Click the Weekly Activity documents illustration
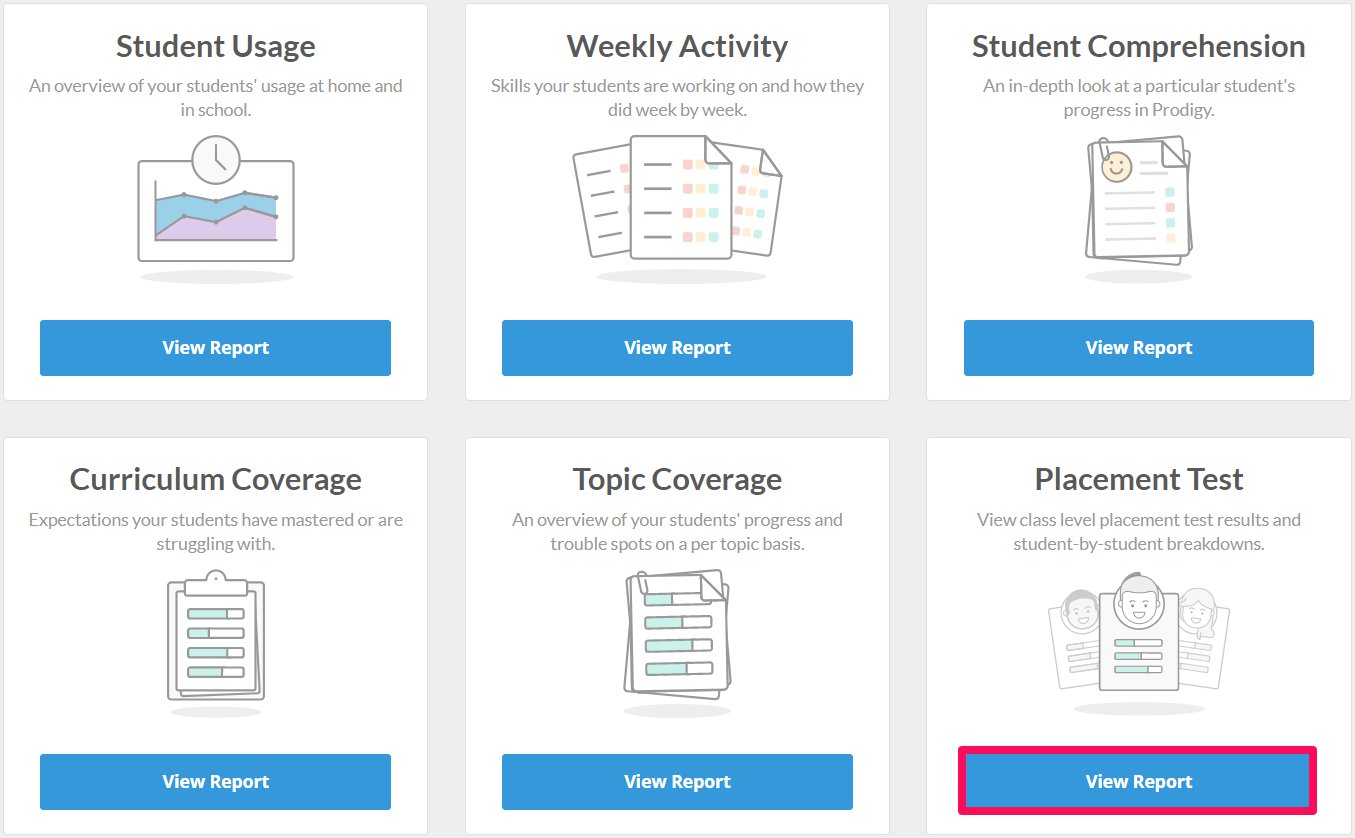 [677, 208]
